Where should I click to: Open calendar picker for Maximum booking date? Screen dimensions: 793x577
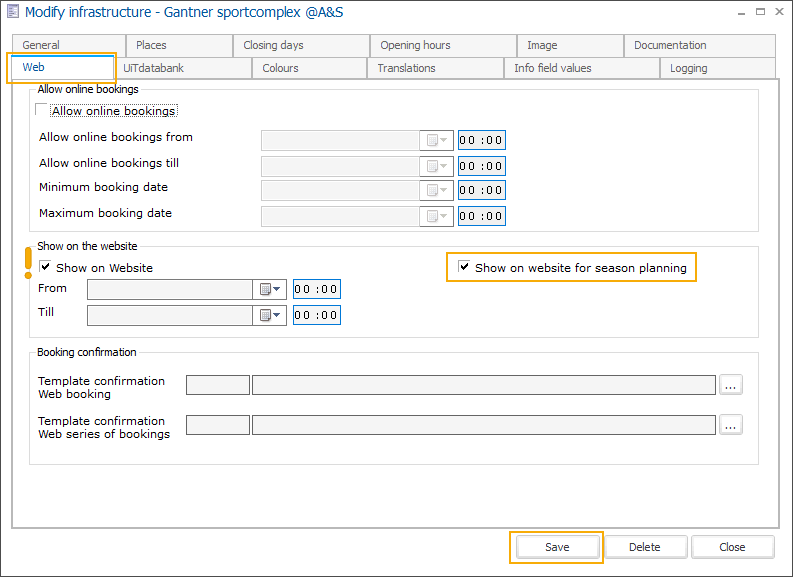coord(436,216)
